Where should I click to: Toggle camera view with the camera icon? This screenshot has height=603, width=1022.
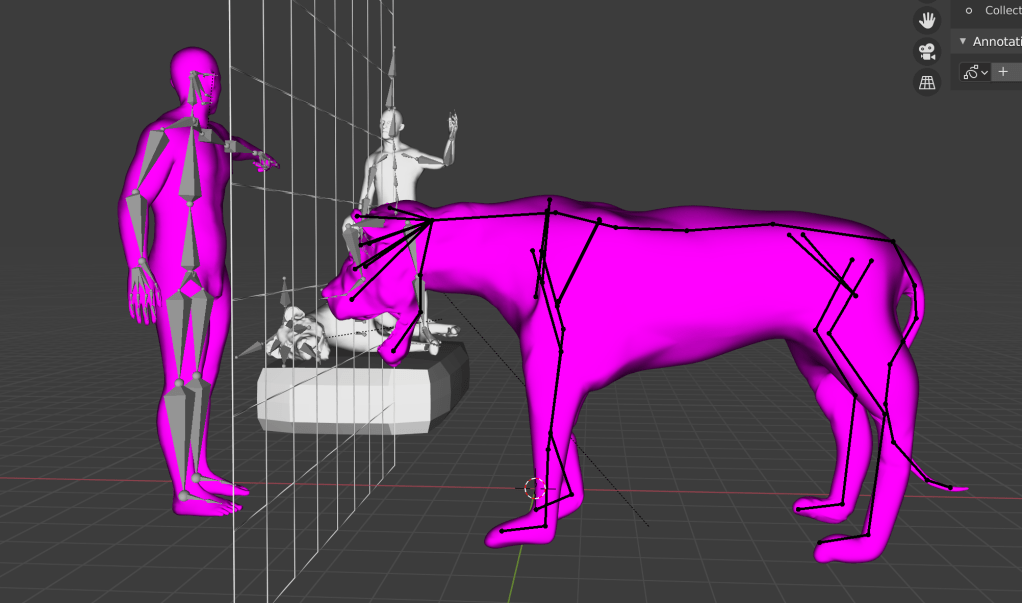(928, 51)
